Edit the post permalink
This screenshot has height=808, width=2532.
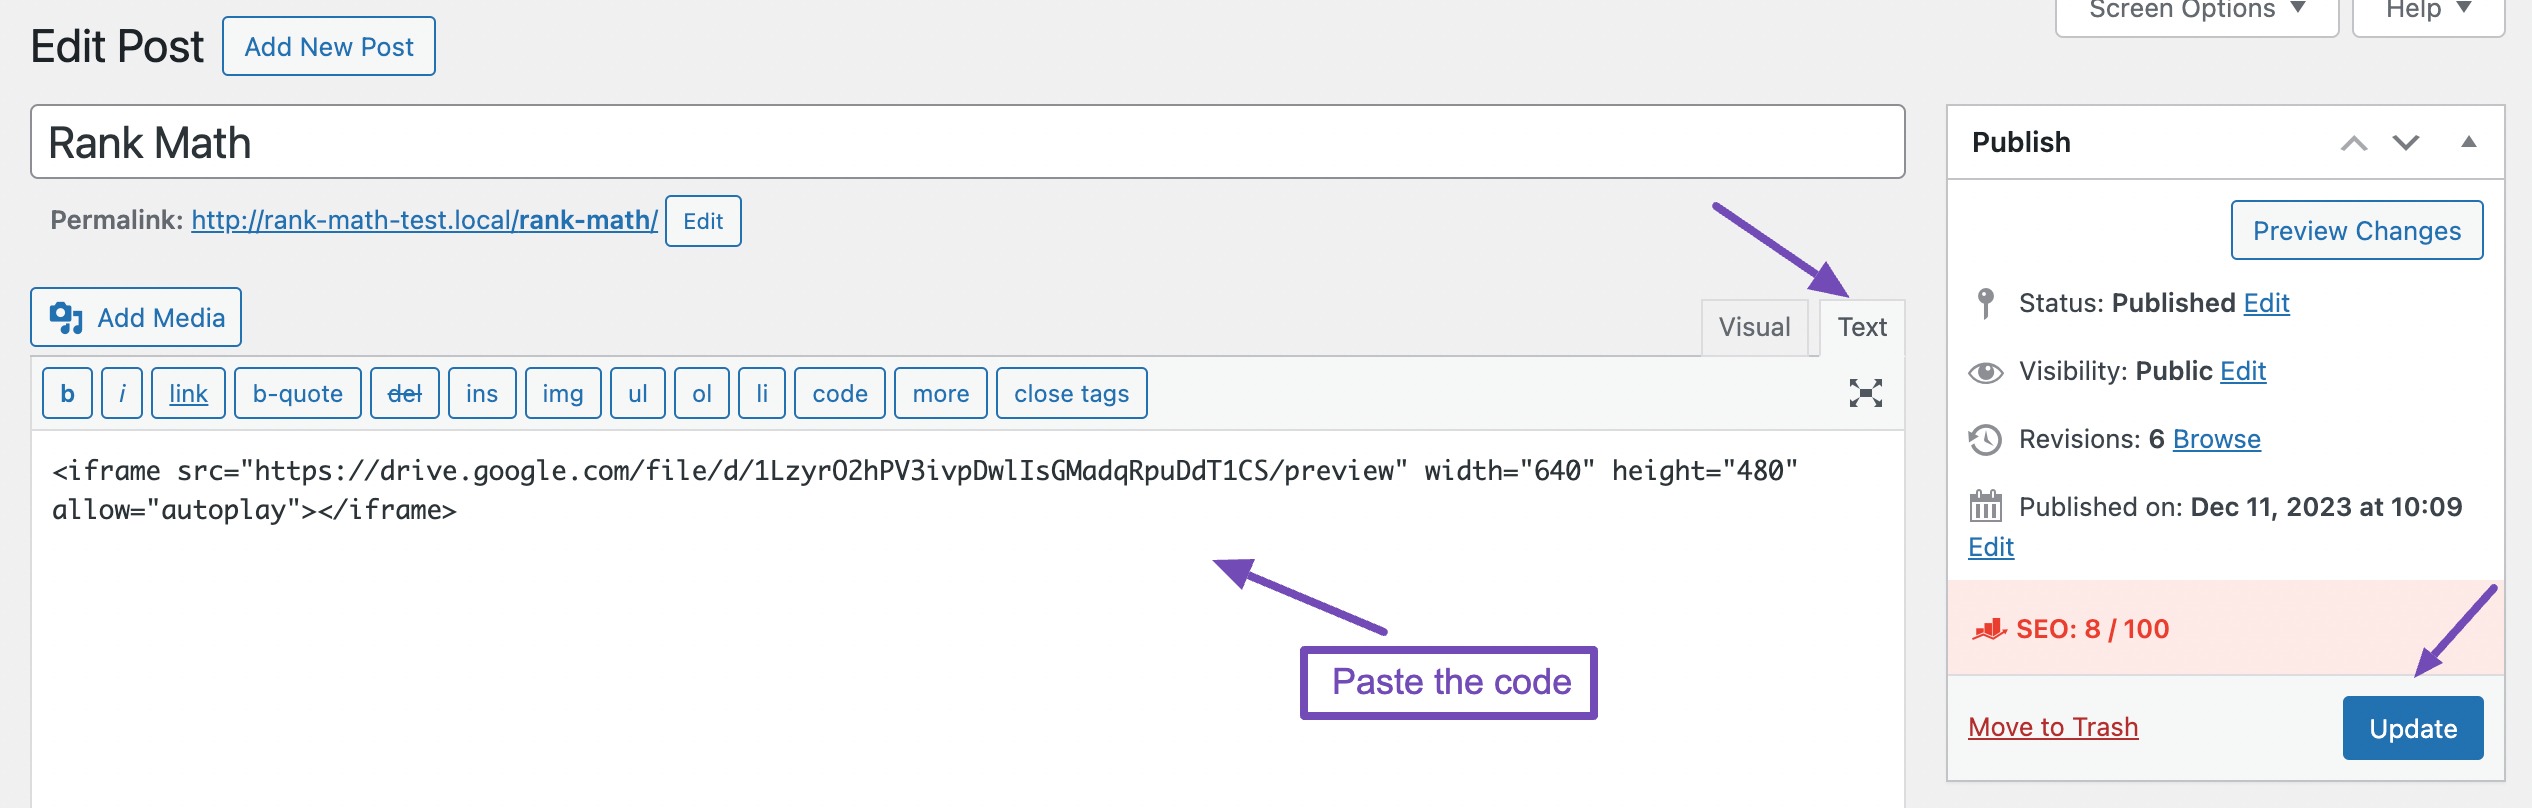(703, 221)
